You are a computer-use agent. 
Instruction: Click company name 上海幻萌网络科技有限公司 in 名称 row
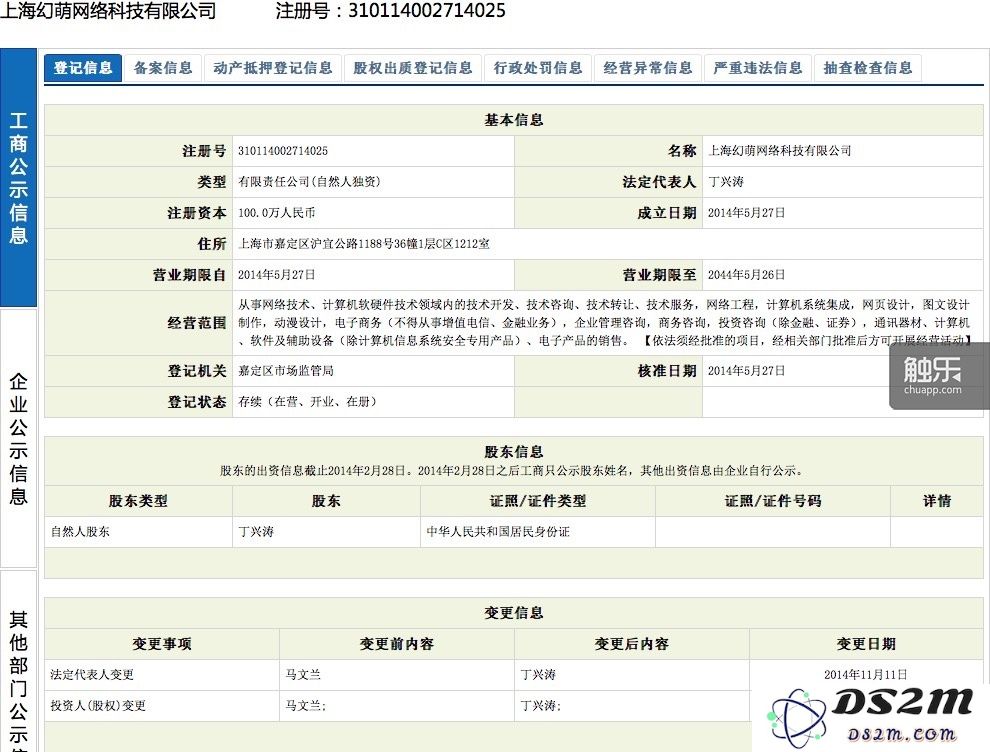point(780,151)
